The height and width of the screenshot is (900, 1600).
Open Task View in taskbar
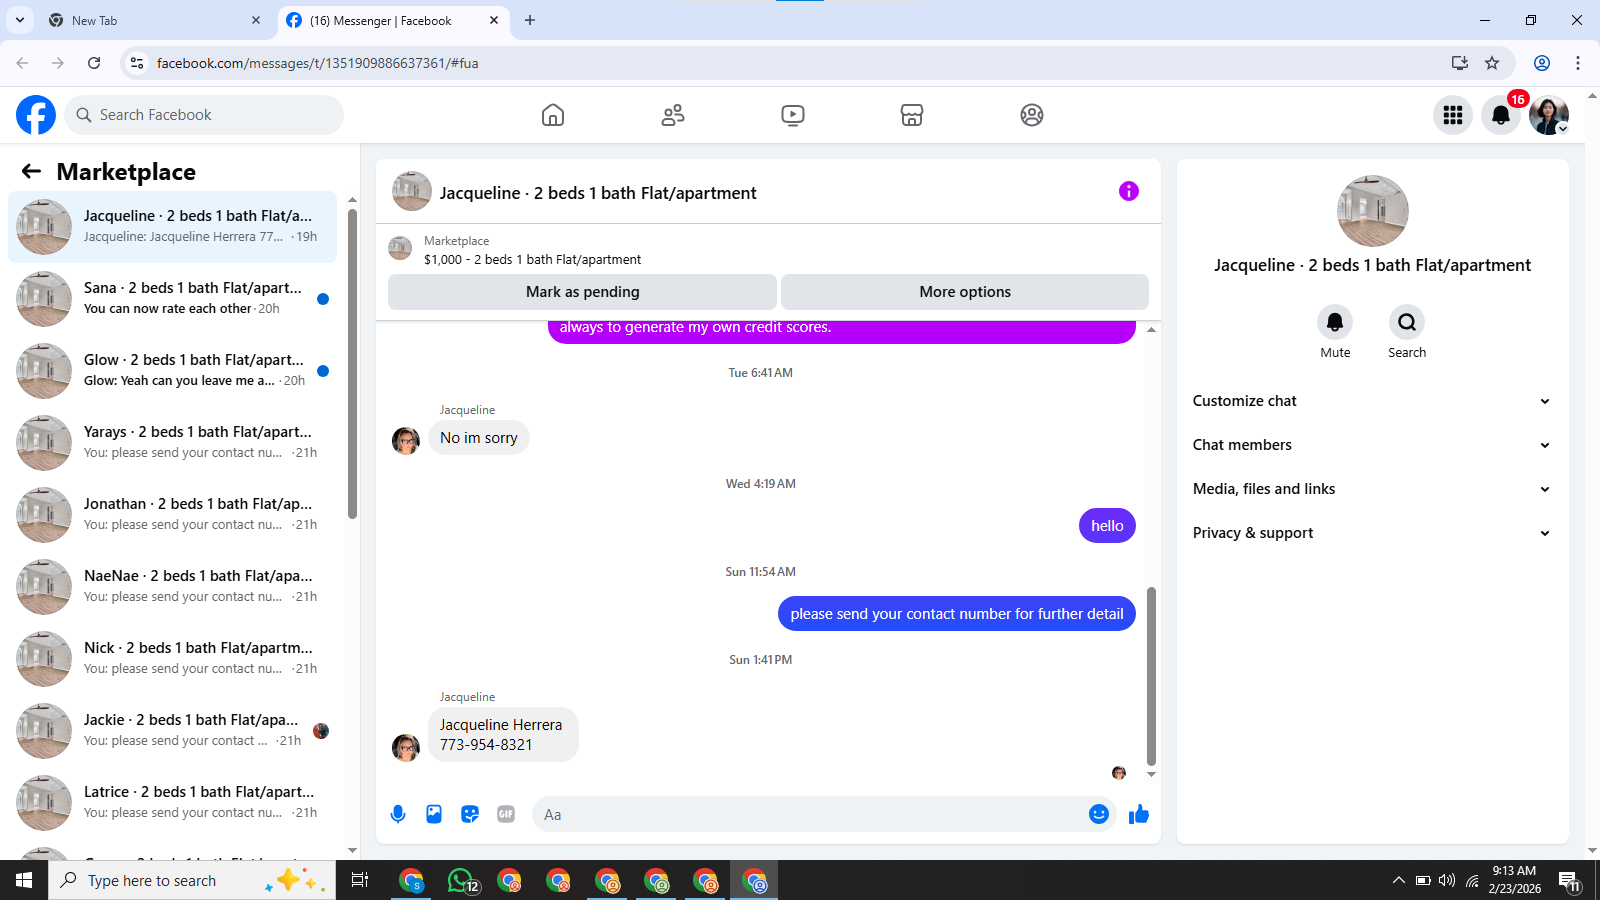coord(360,881)
